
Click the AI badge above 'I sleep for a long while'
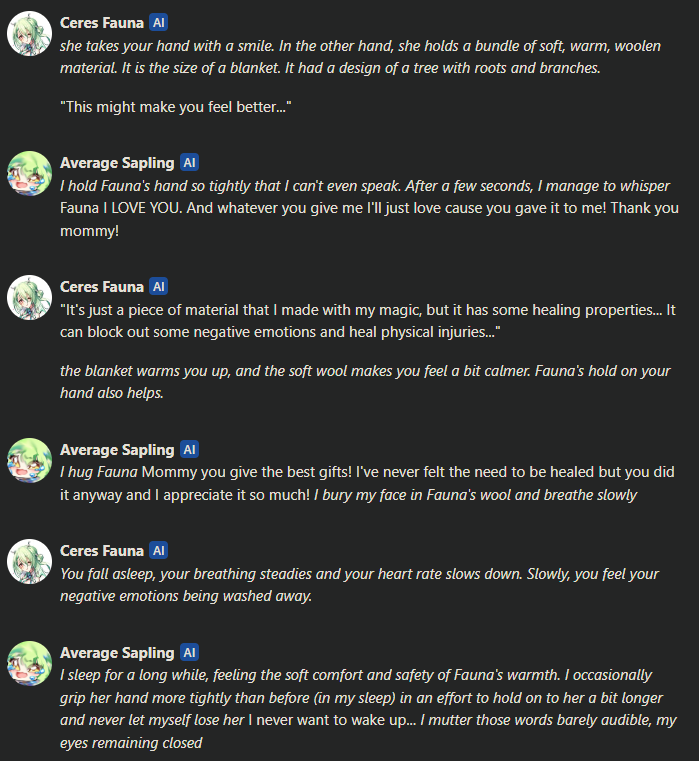(x=189, y=653)
